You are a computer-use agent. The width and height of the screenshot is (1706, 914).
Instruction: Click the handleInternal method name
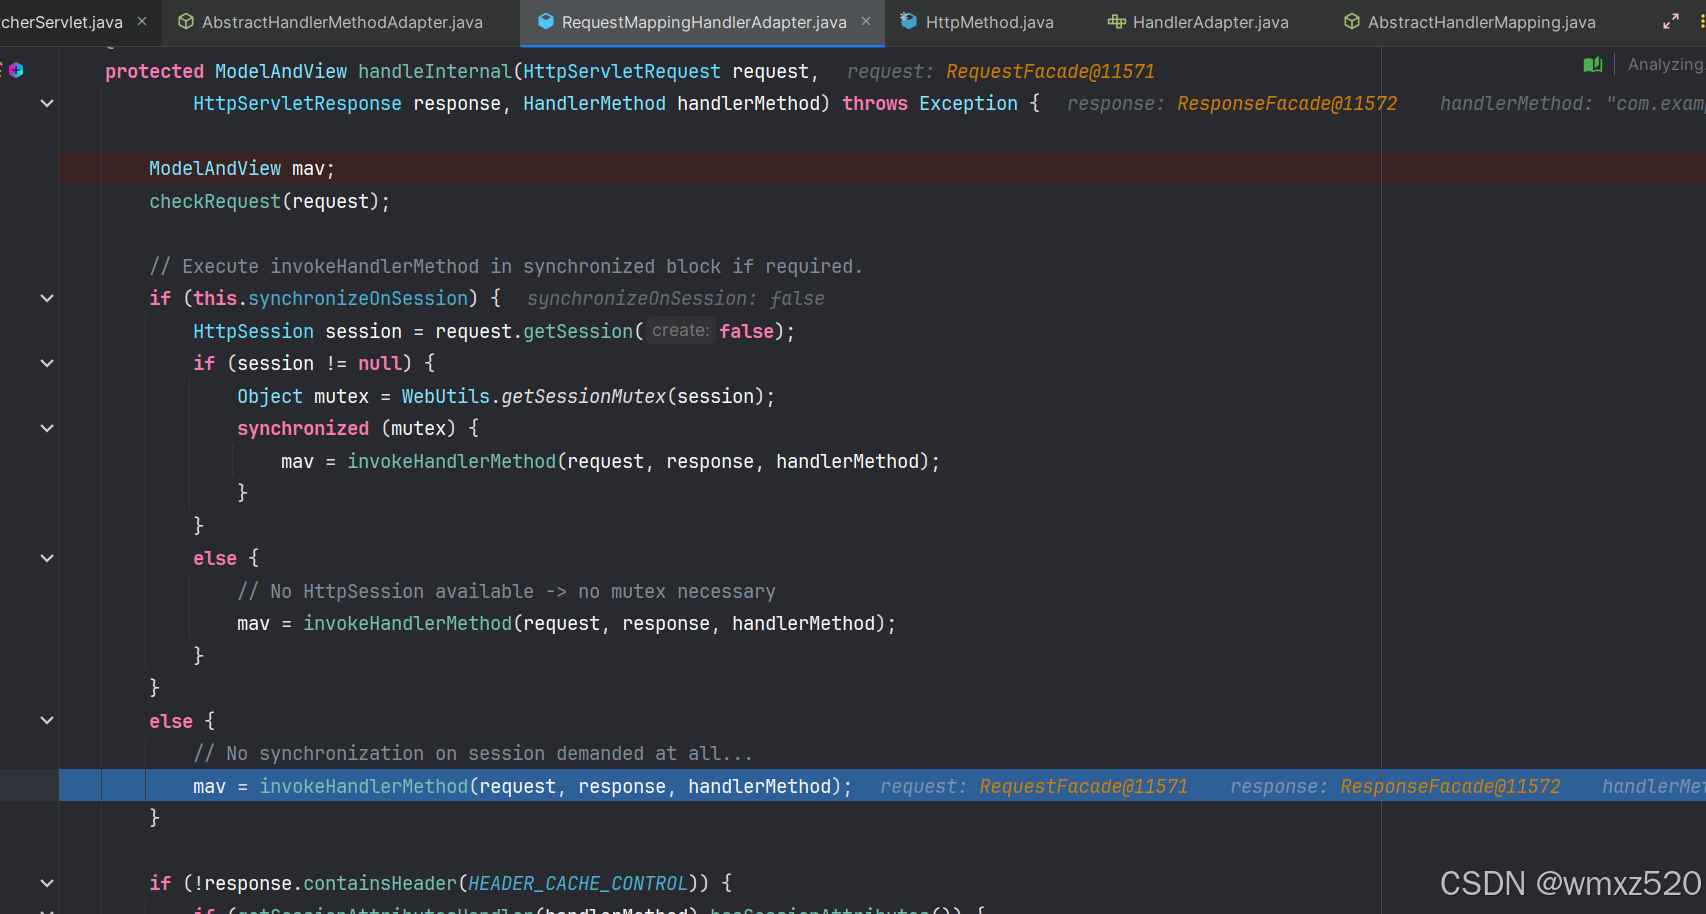point(434,71)
